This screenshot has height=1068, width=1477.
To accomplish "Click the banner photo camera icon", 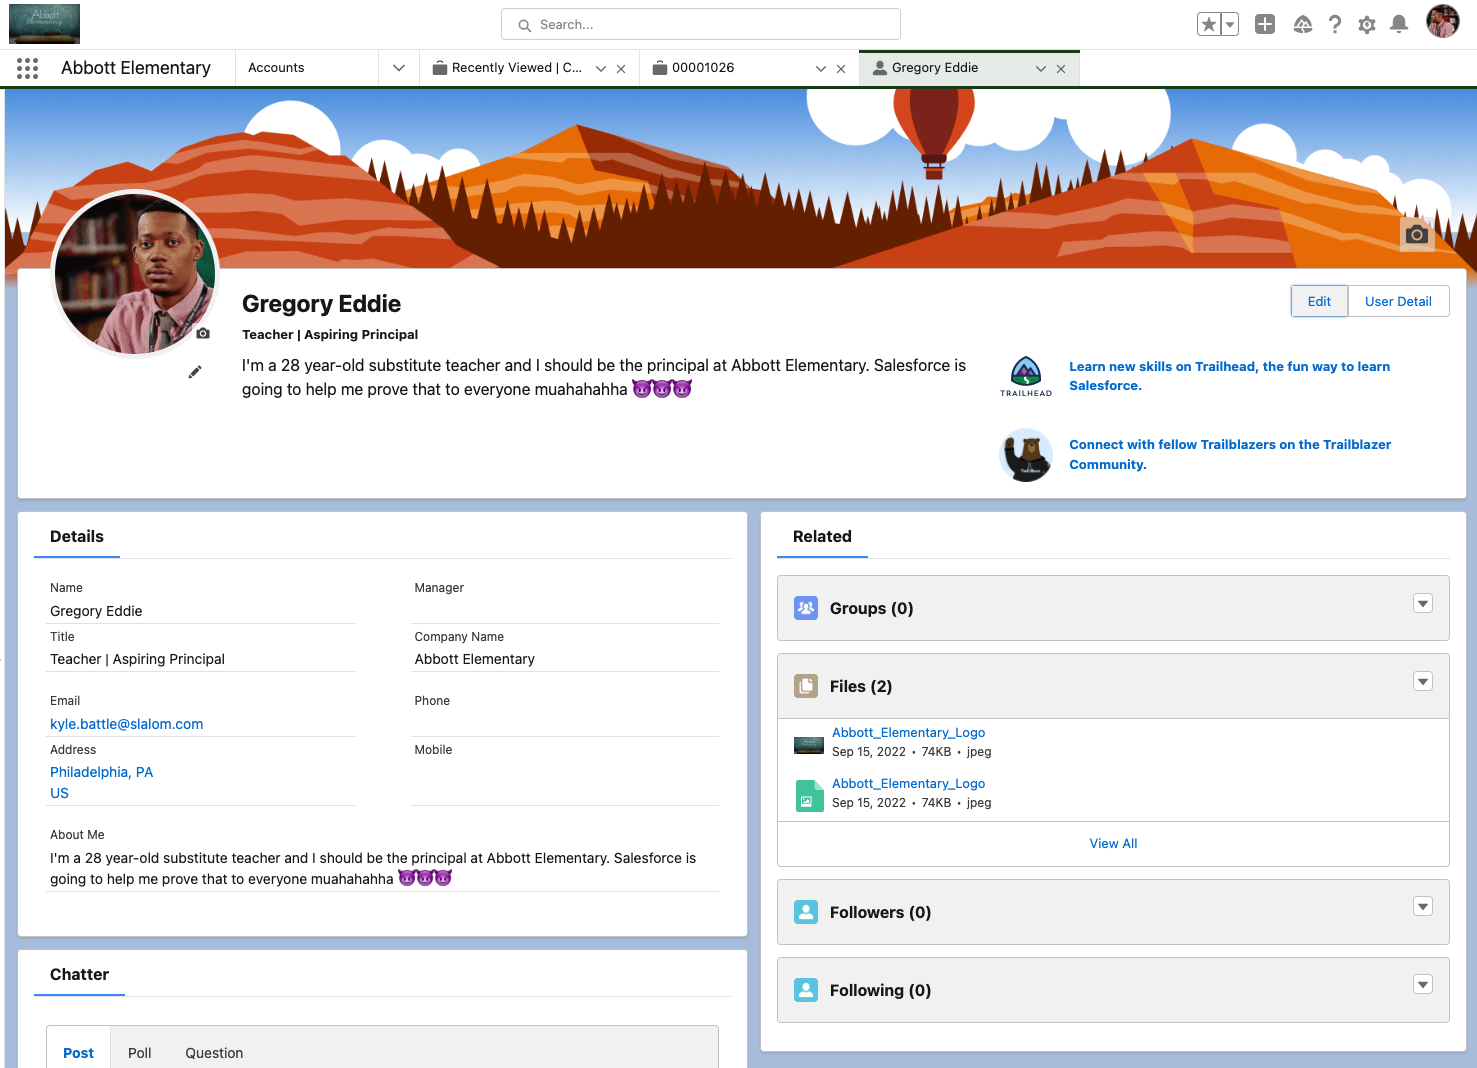I will [x=1417, y=234].
